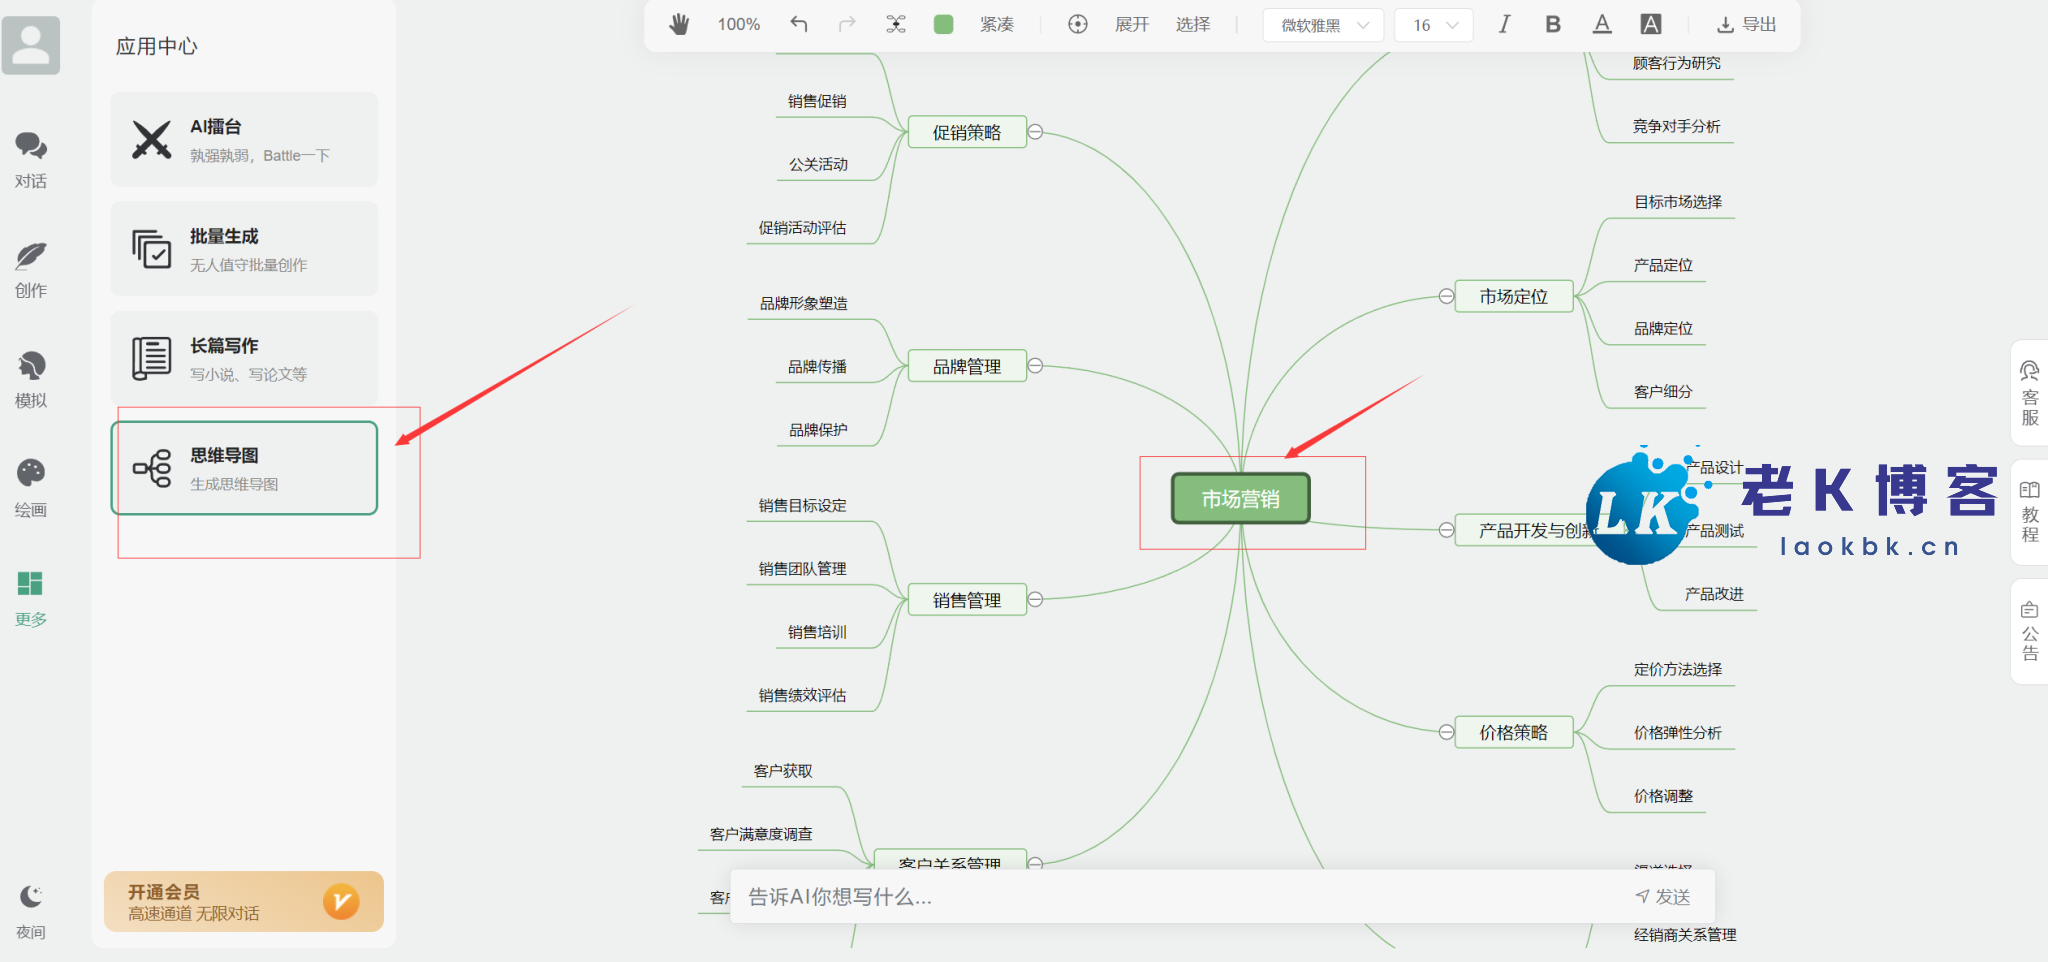Toggle italic text formatting
Image resolution: width=2048 pixels, height=962 pixels.
1504,25
